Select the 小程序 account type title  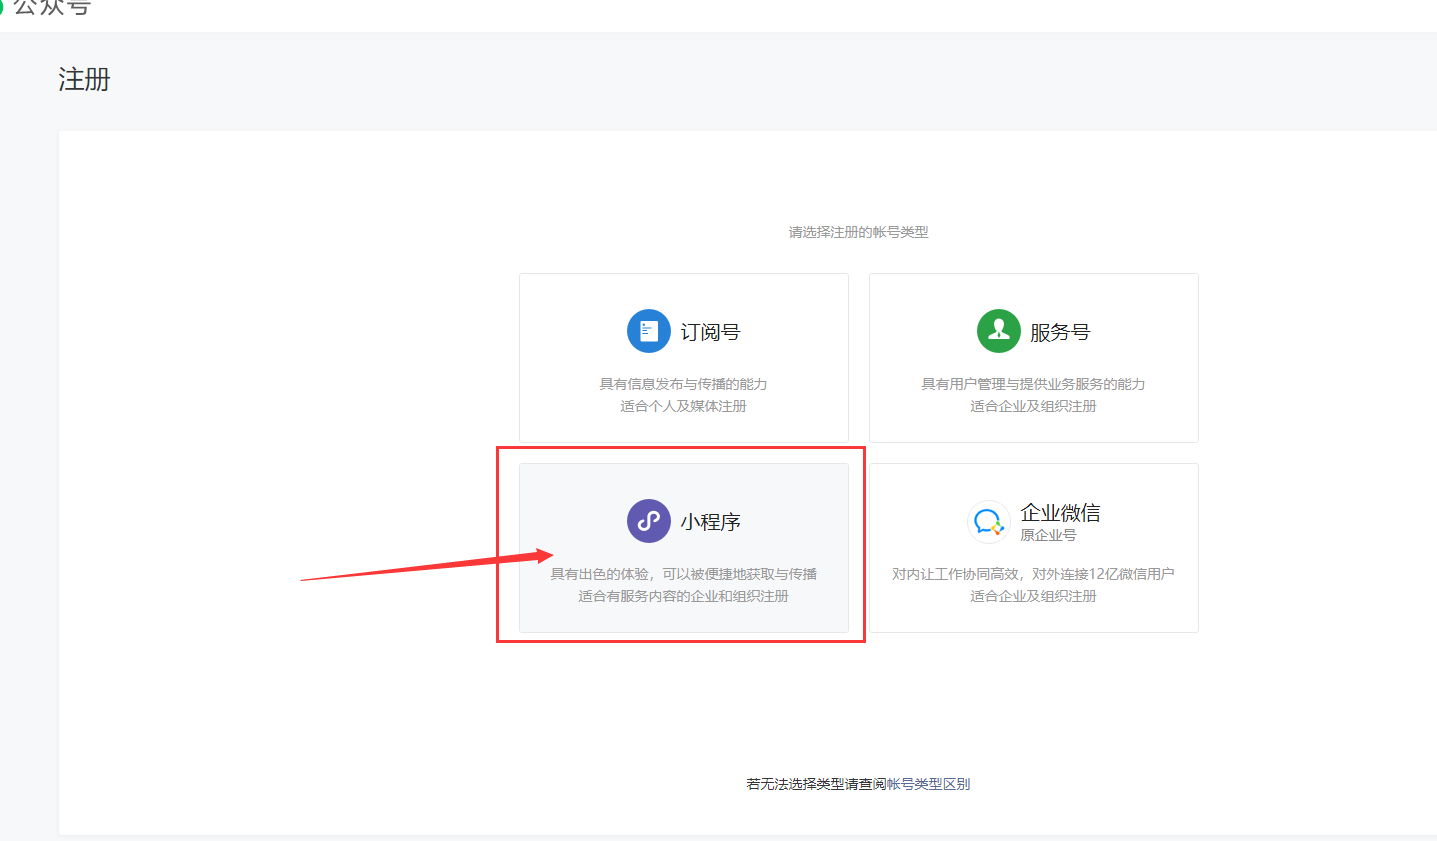710,522
